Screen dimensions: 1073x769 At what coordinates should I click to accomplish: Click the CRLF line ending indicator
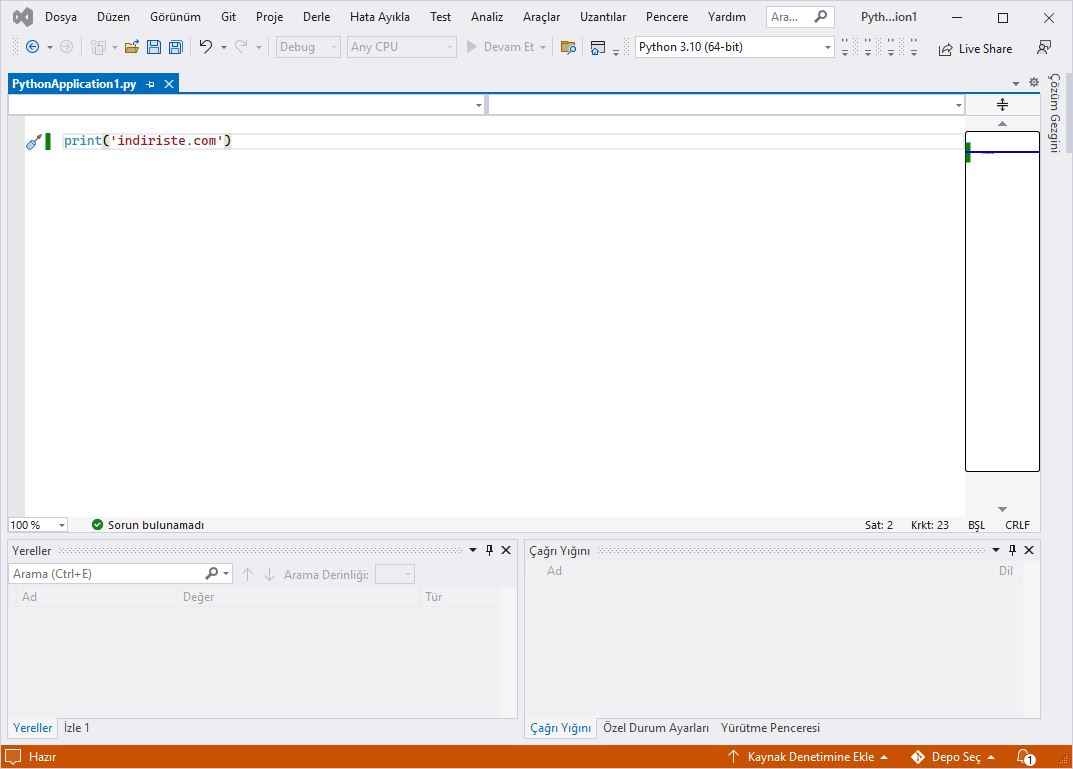(1017, 525)
